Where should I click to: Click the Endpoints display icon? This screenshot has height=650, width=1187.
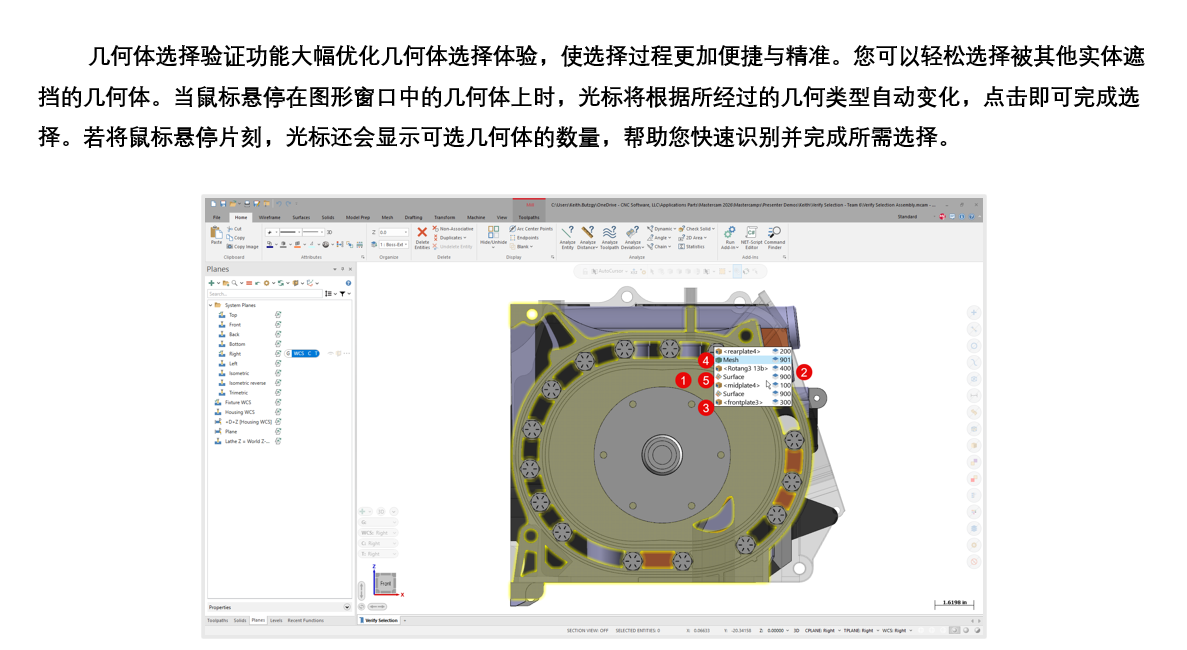click(512, 238)
